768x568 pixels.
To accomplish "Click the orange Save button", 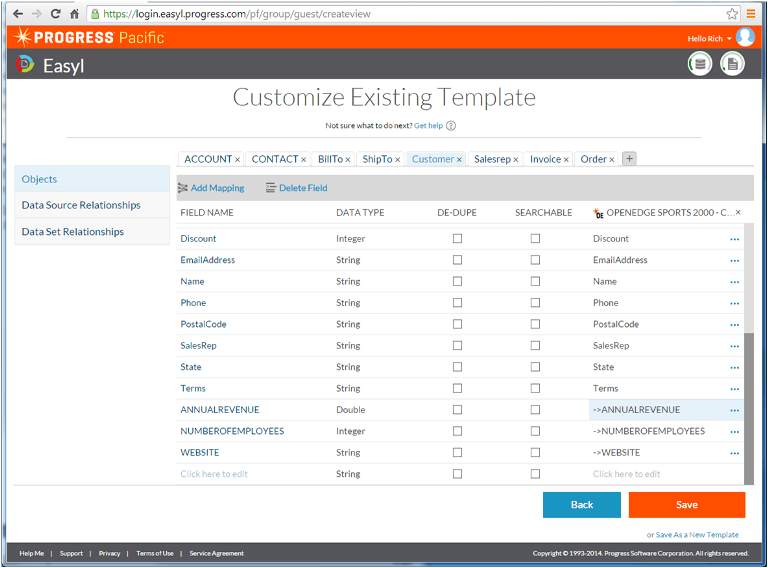I will point(686,505).
